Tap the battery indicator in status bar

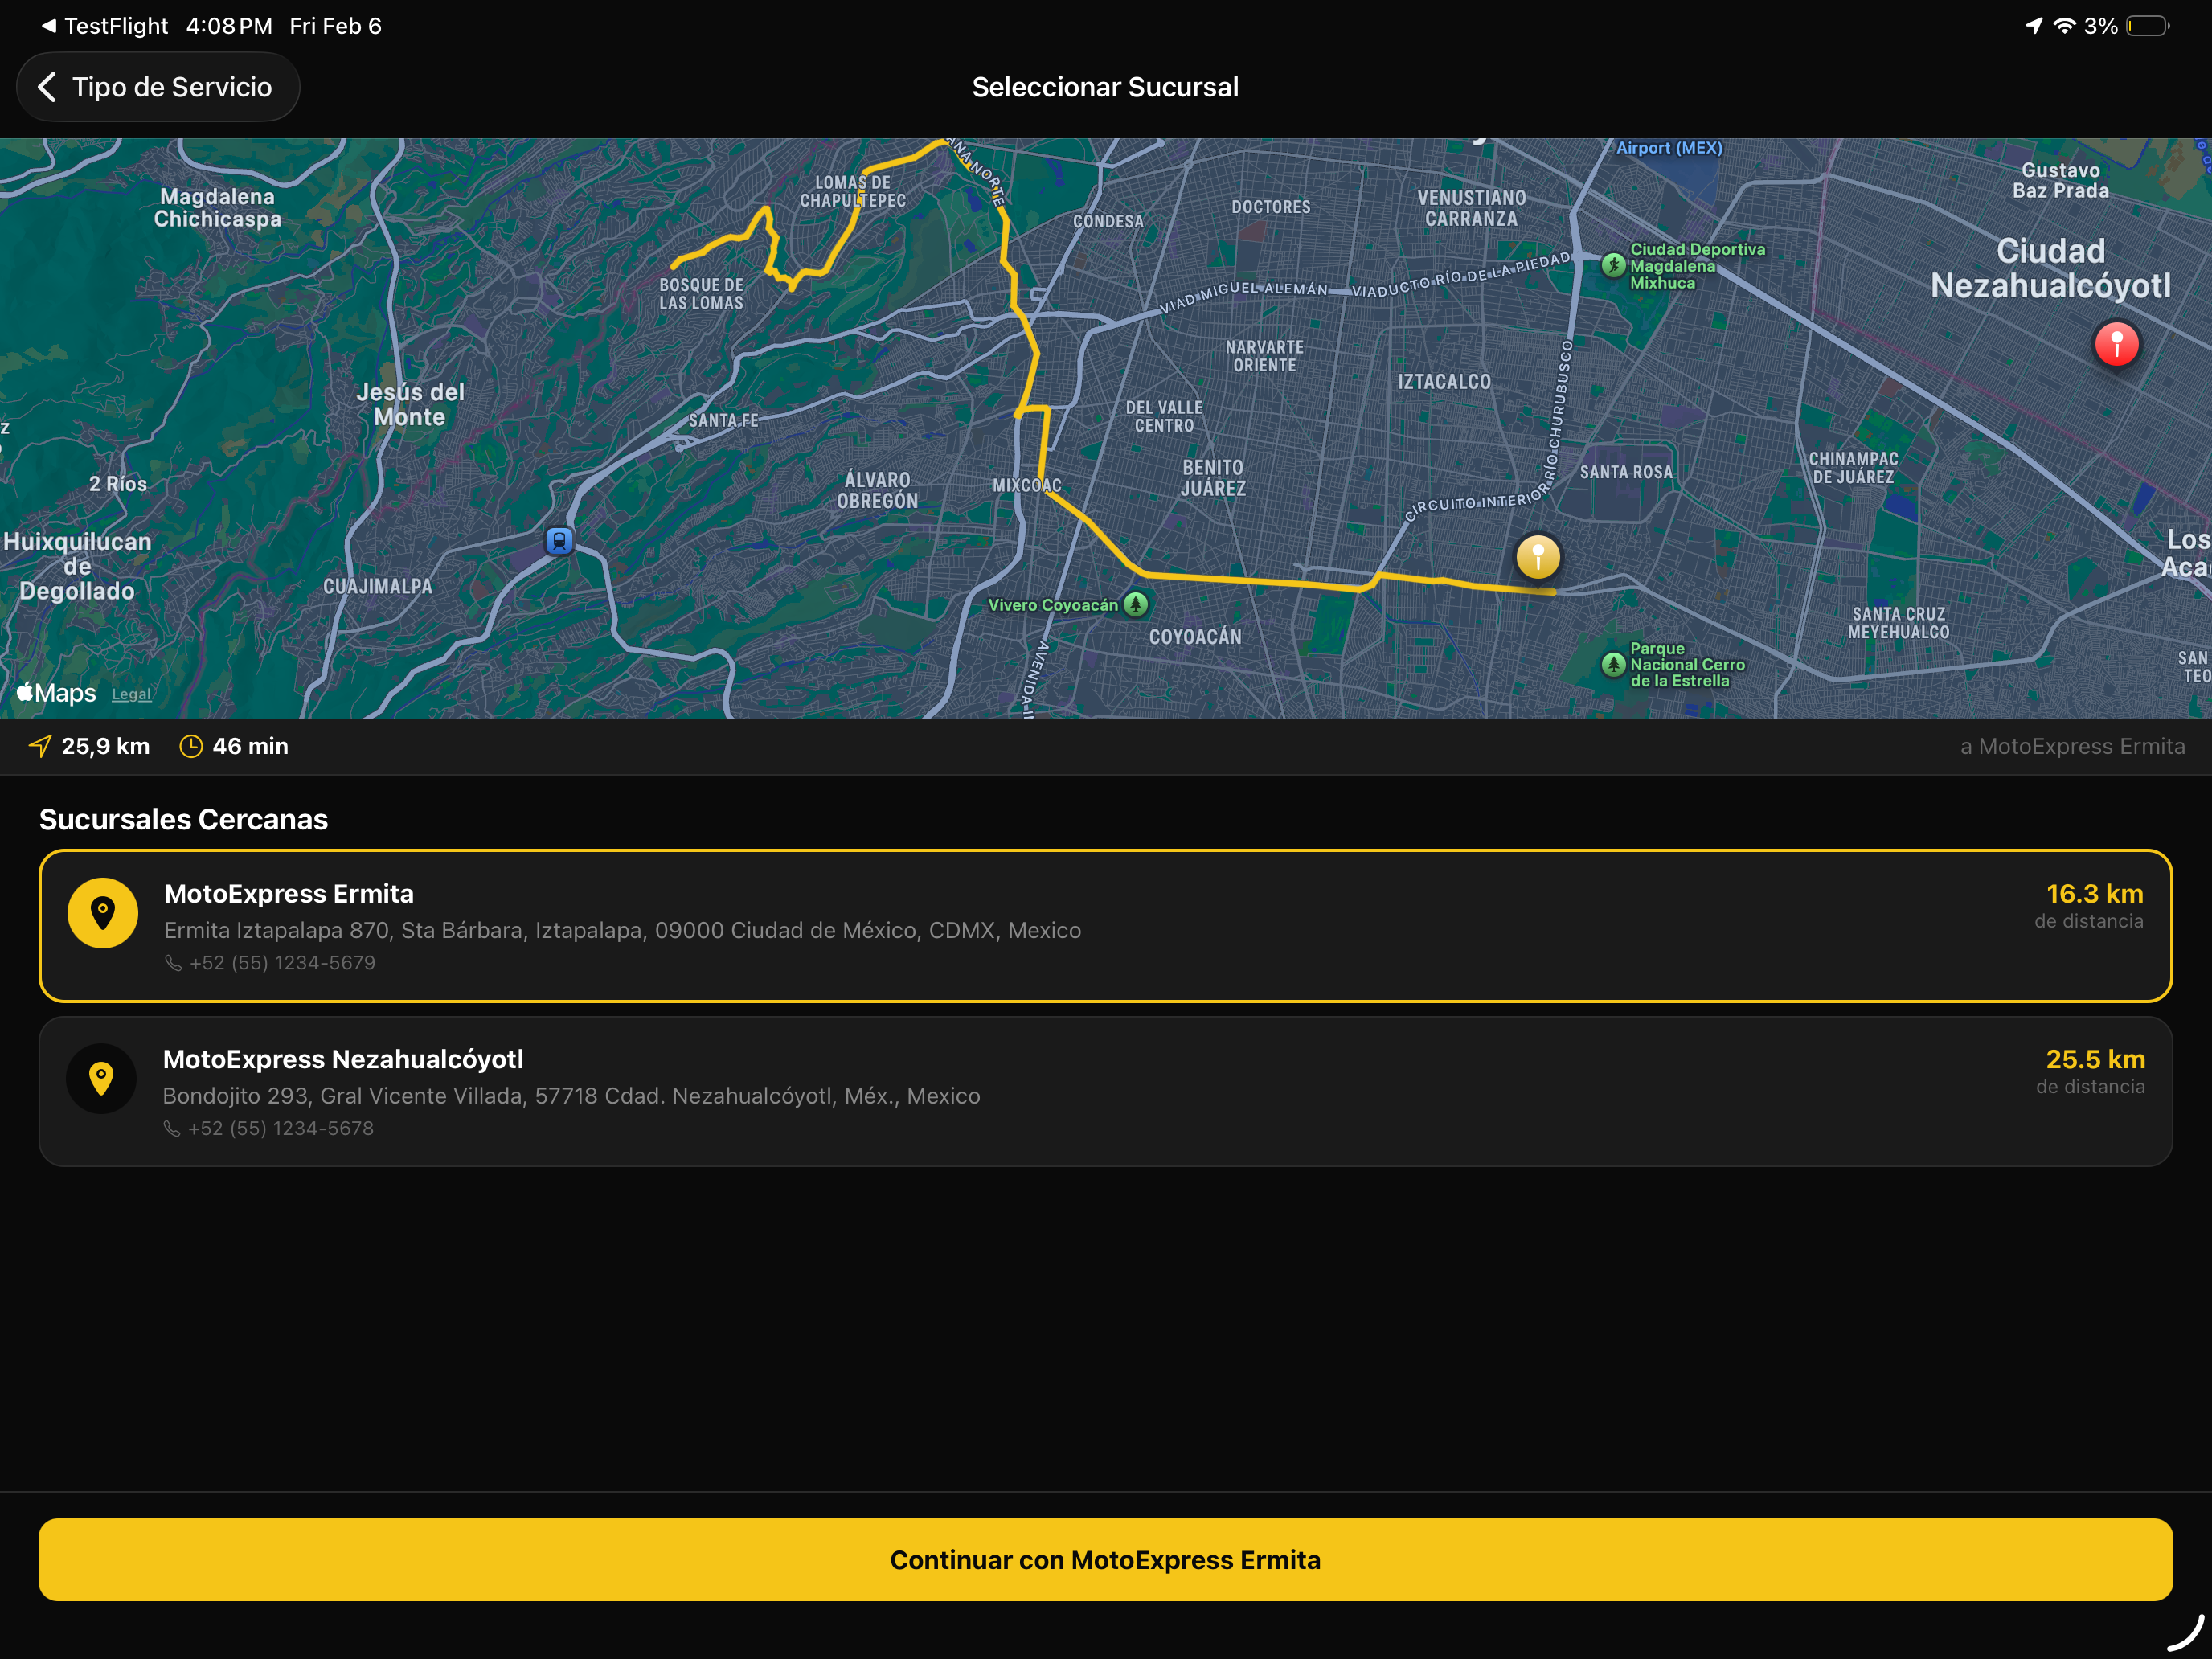point(2147,26)
